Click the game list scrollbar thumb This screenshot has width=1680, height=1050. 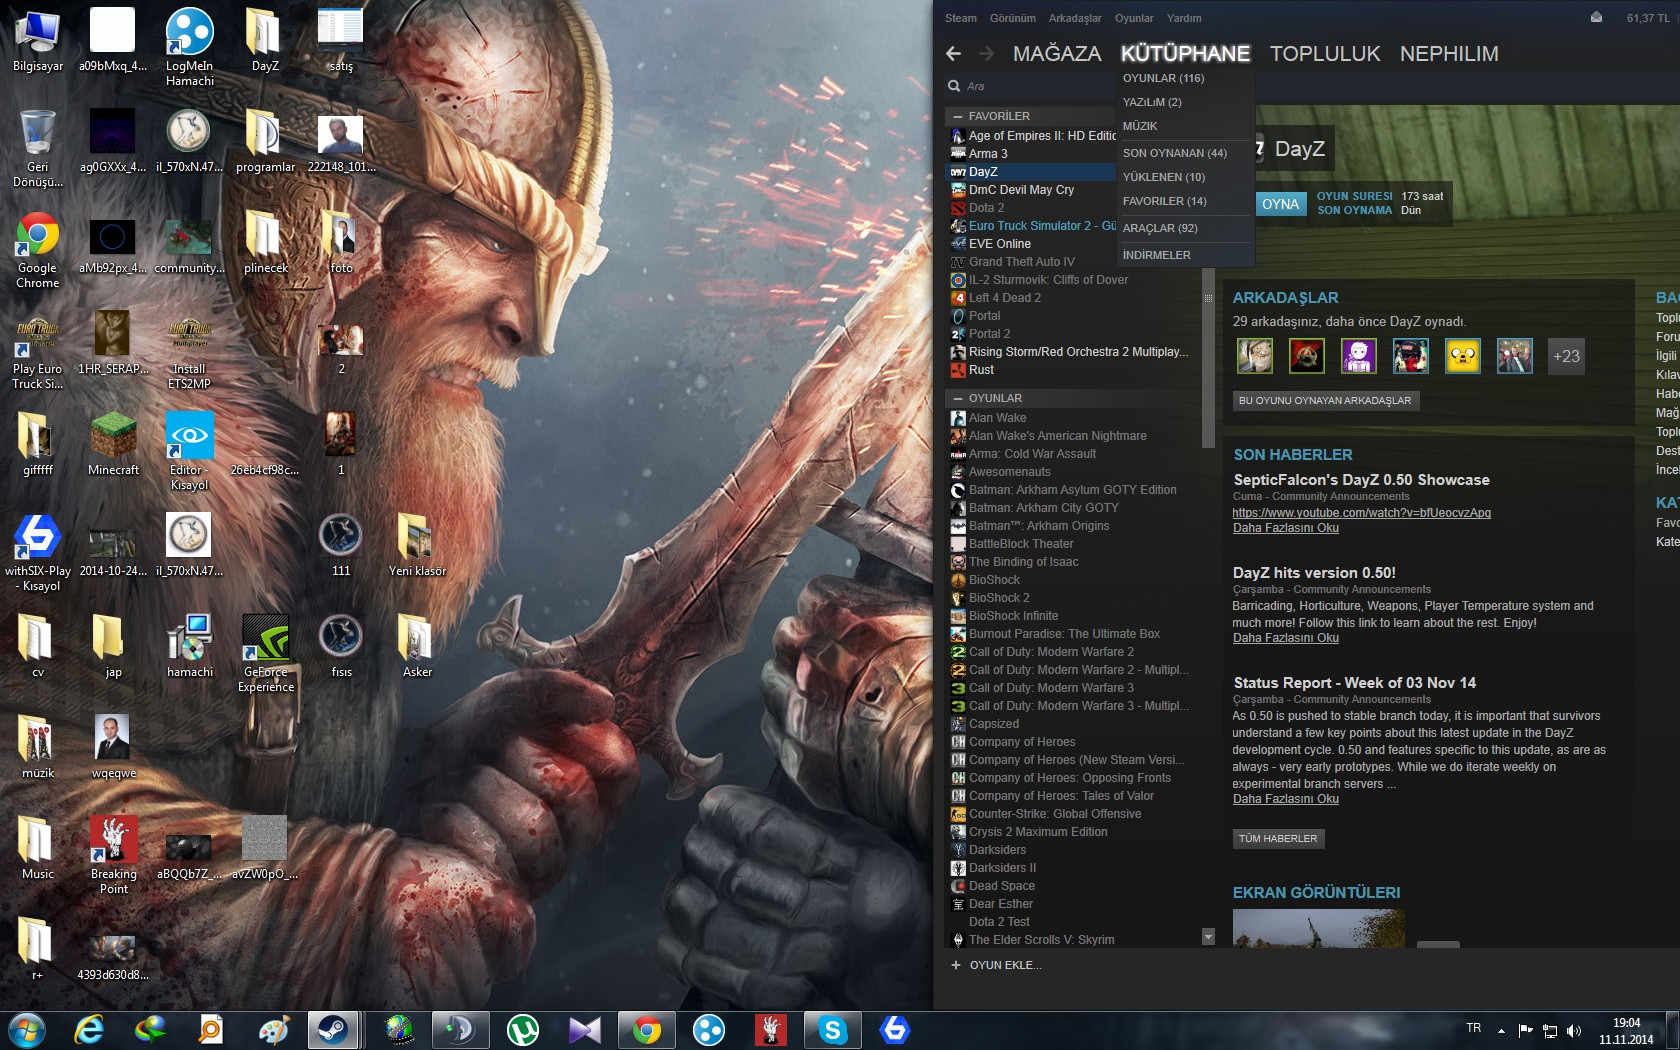tap(1208, 298)
